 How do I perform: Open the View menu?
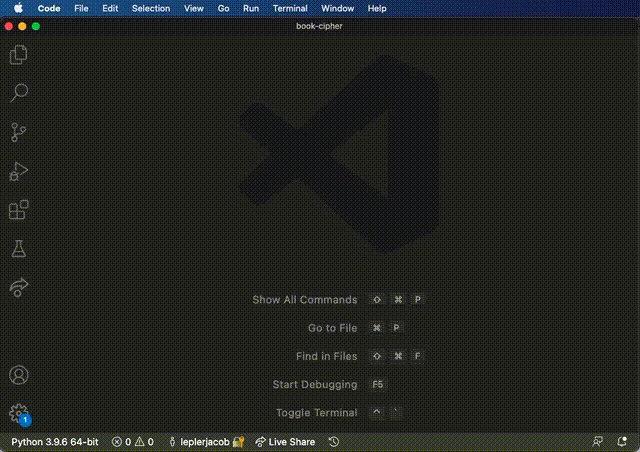tap(194, 9)
